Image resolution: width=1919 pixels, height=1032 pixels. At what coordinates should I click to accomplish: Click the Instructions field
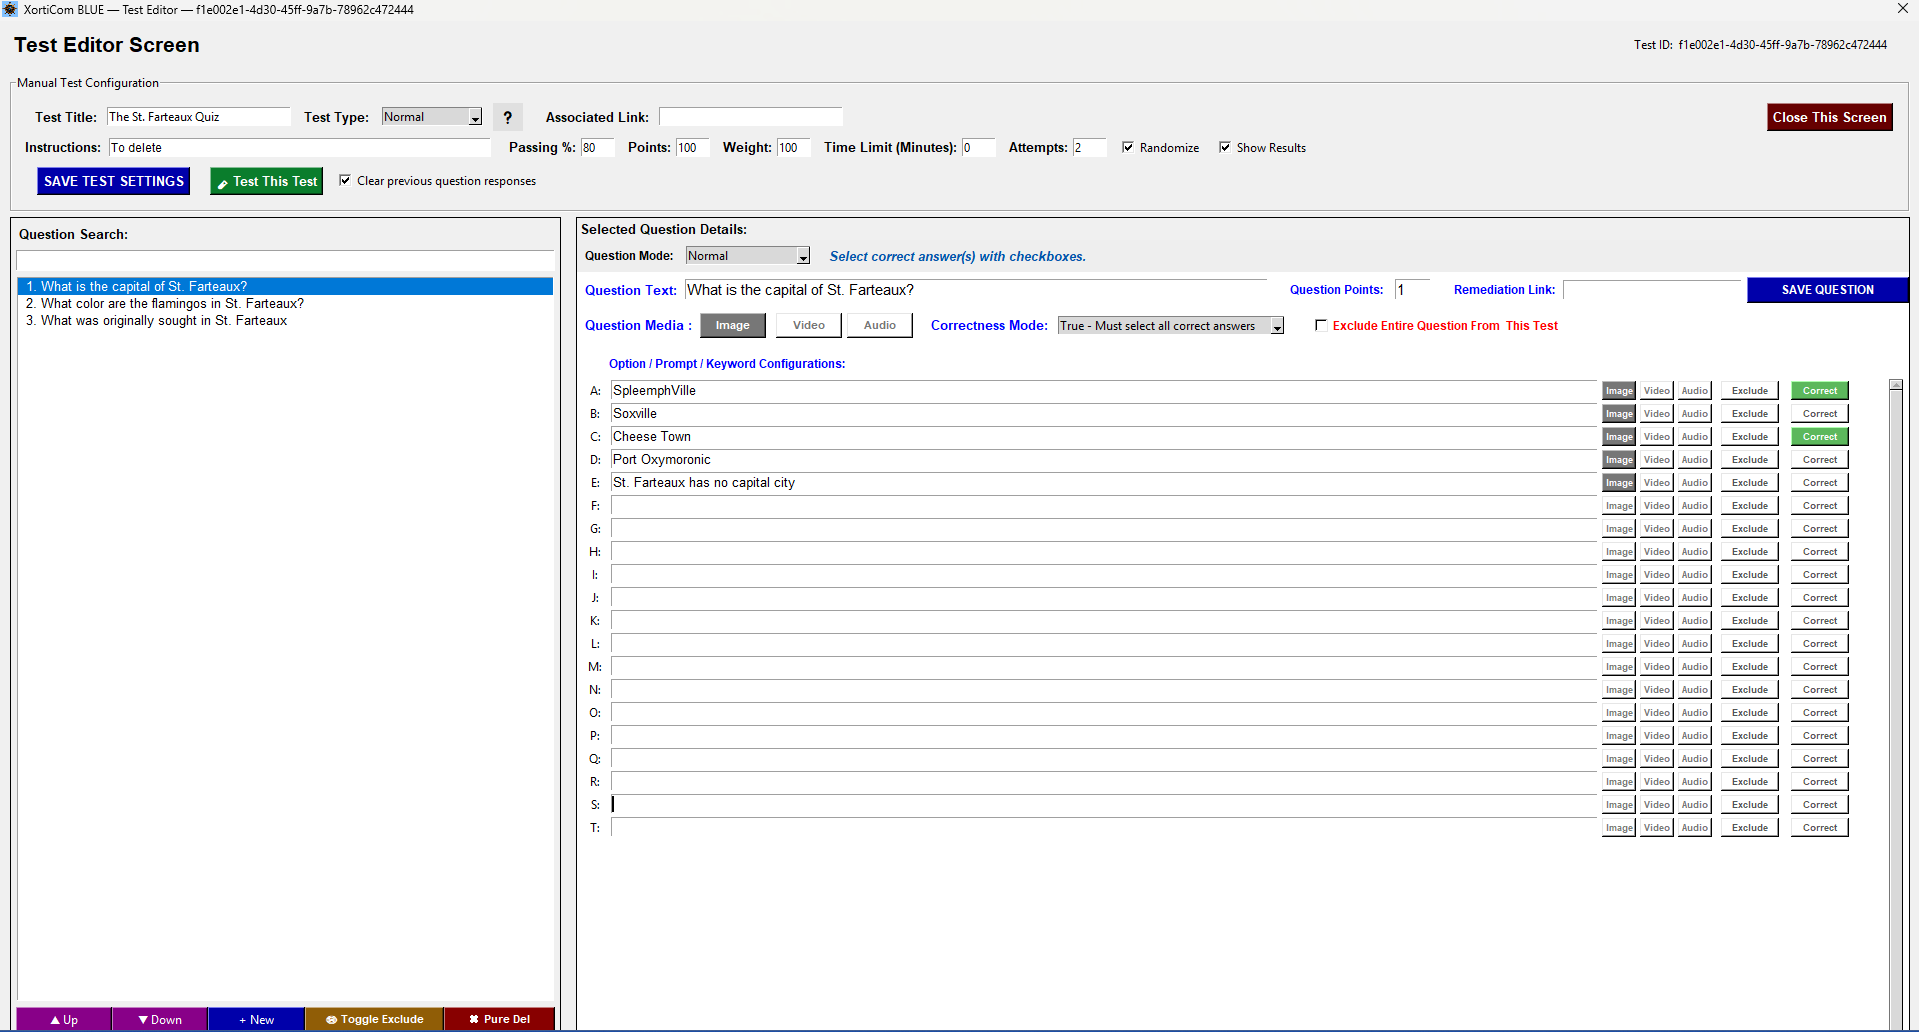(x=300, y=148)
